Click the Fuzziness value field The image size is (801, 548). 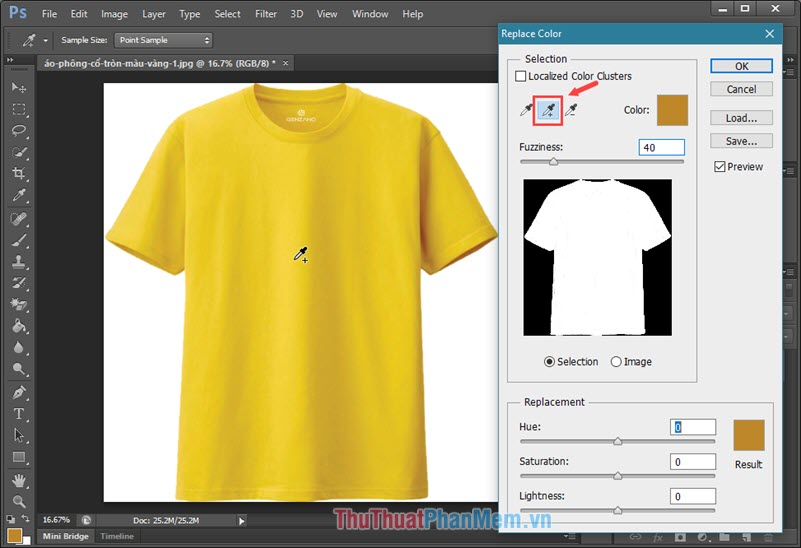coord(662,148)
